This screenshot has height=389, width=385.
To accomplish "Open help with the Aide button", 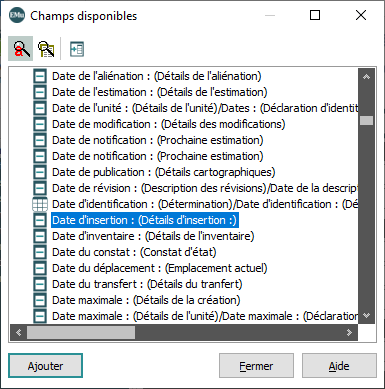I will click(339, 366).
